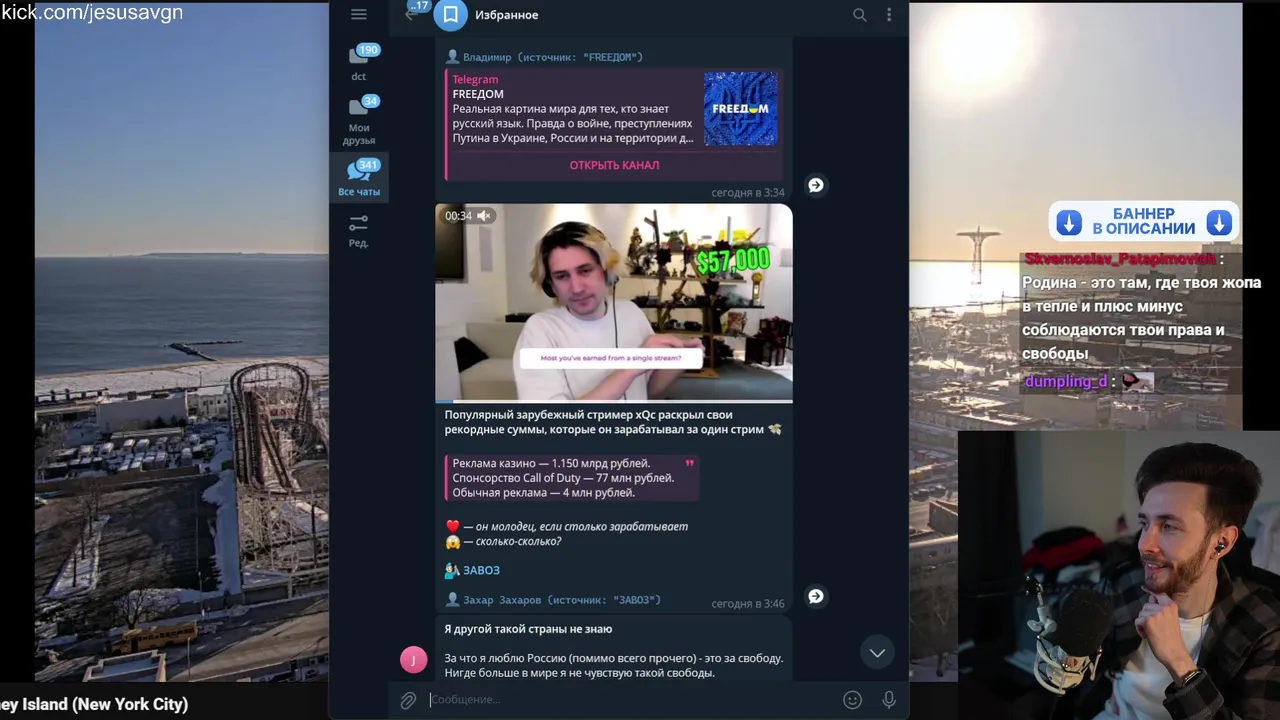Select the Мои друзья folder

tap(359, 120)
